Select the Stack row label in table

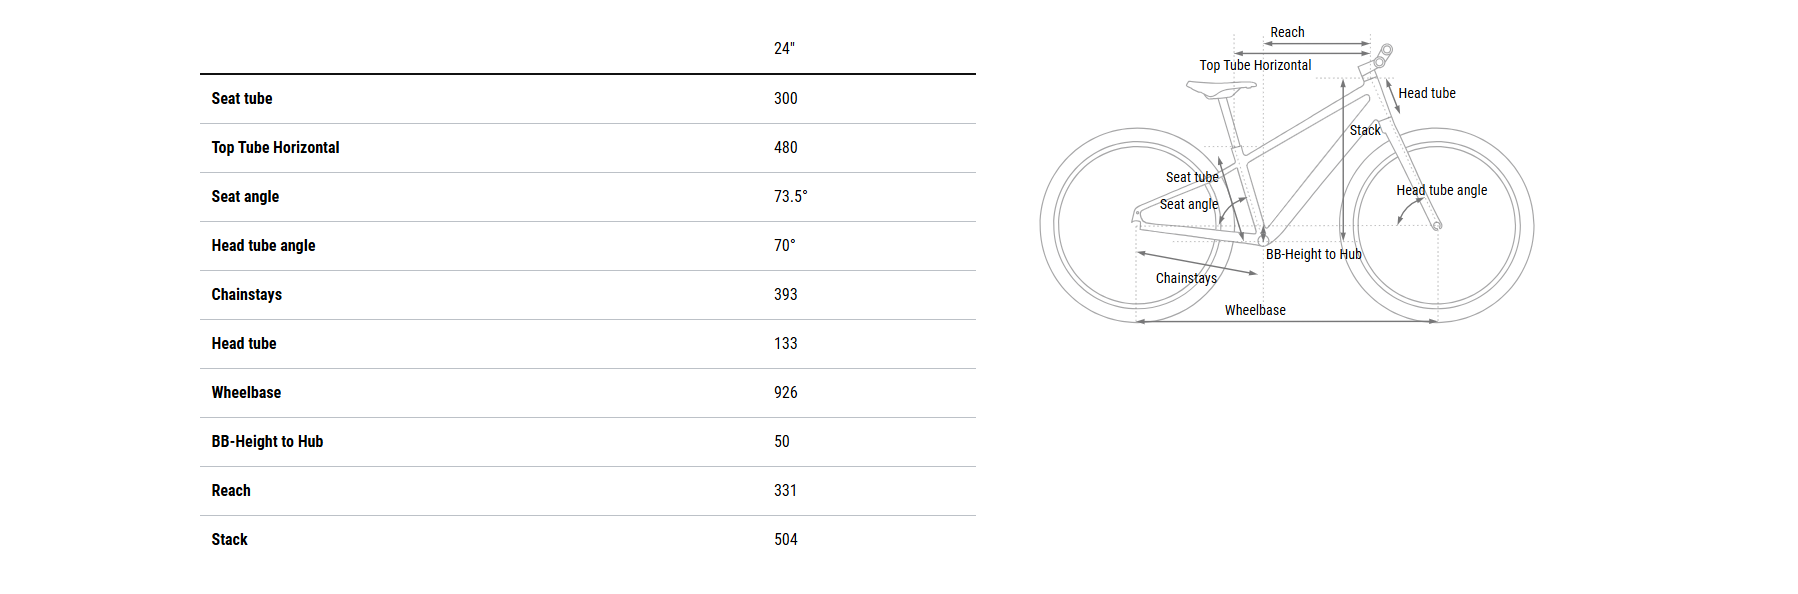click(x=229, y=539)
